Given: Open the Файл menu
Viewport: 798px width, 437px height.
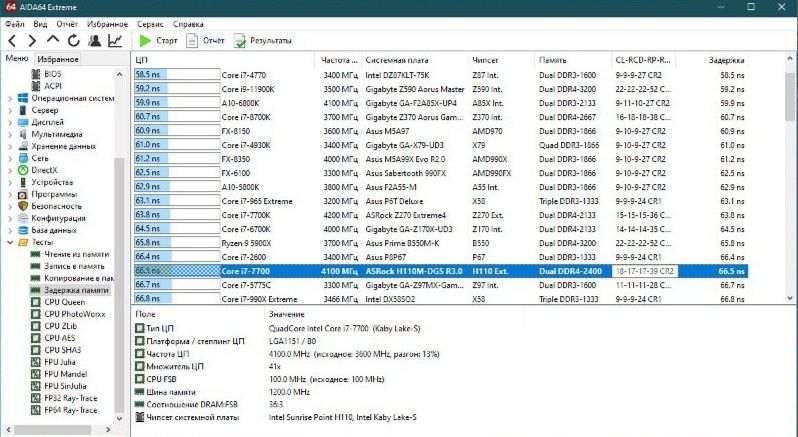Looking at the screenshot, I should [x=15, y=24].
